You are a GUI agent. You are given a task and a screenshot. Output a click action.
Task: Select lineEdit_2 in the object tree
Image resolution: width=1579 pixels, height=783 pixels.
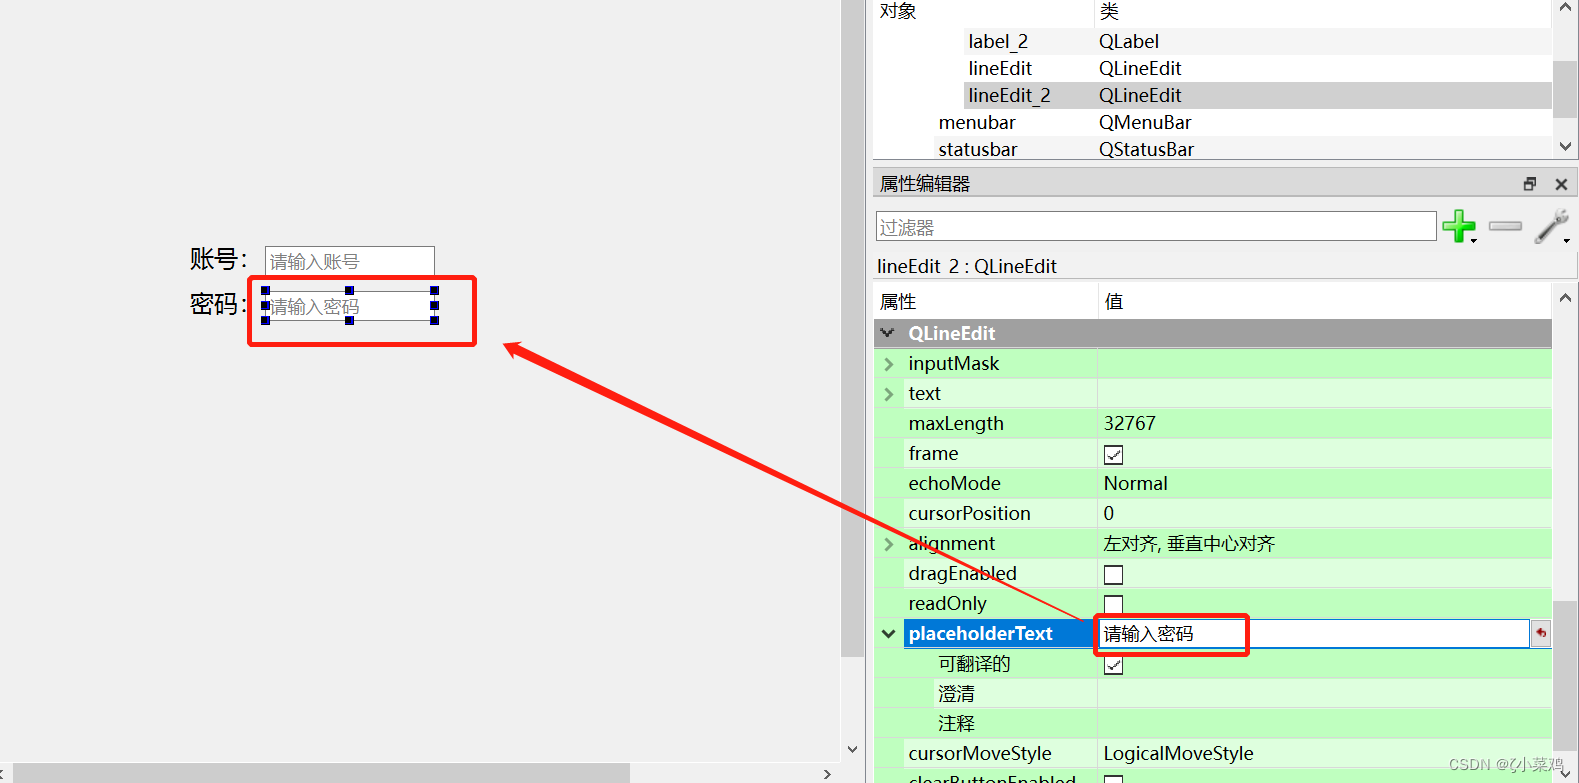pyautogui.click(x=1009, y=95)
